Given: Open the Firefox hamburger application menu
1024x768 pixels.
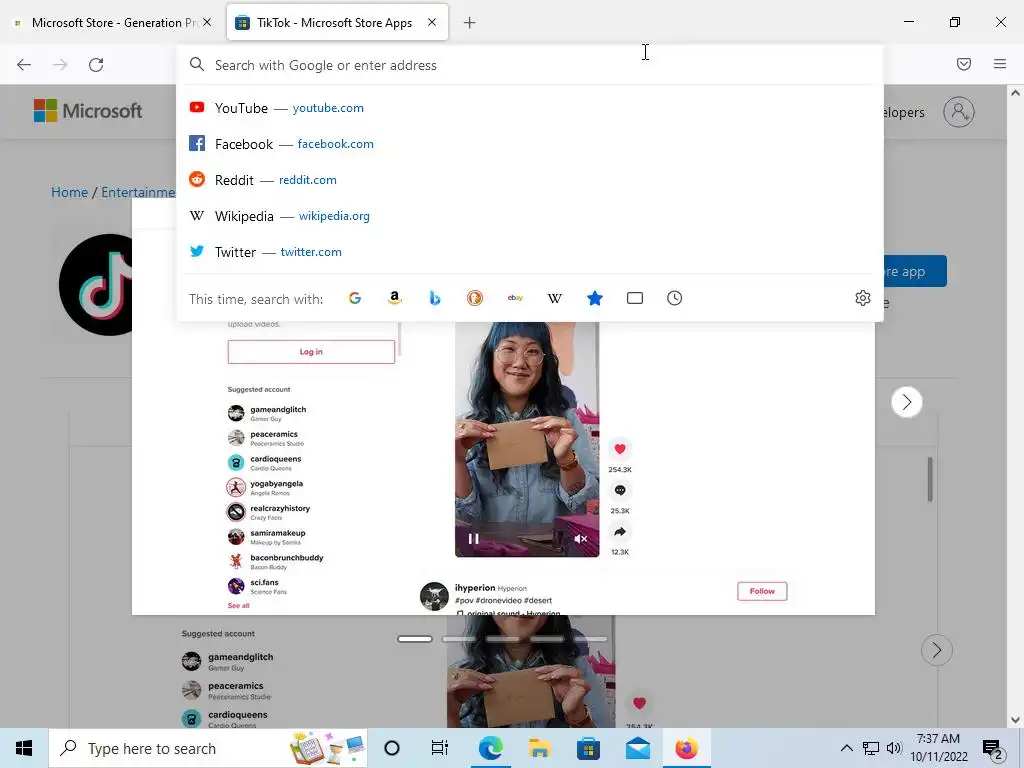Looking at the screenshot, I should 1000,64.
